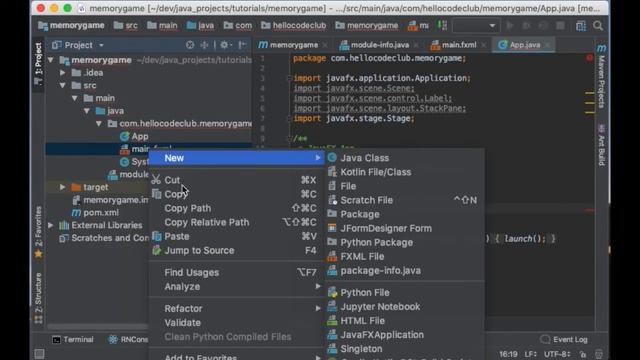Choose Jupyter Notebook item

tap(405, 307)
